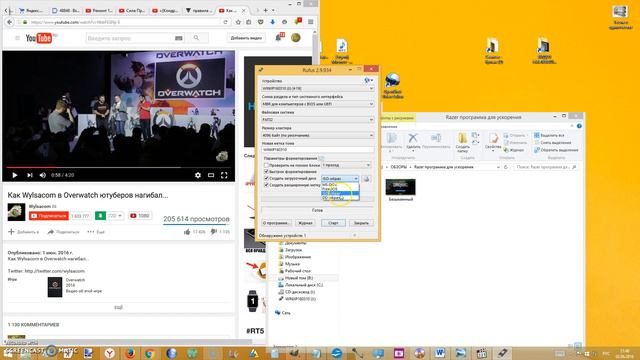This screenshot has height=360, width=640.
Task: Toggle YouTube theater mode
Action: click(211, 175)
